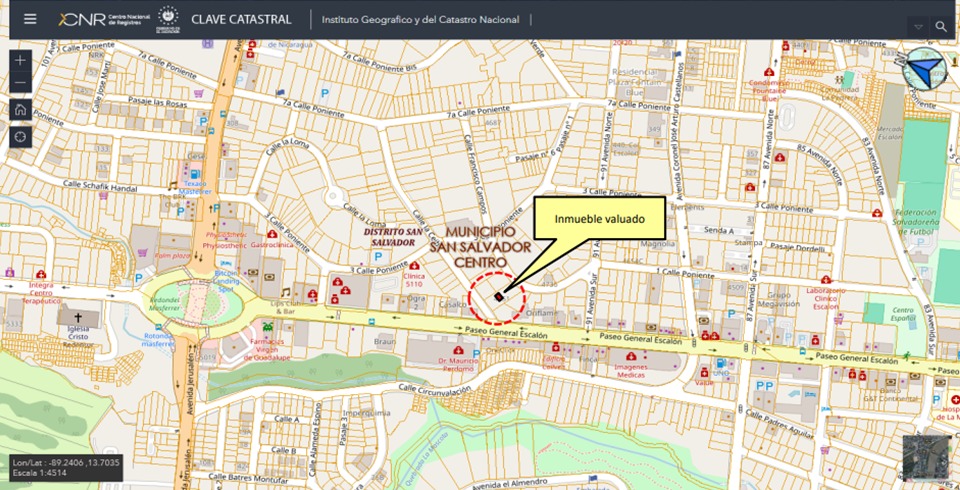960x490 pixels.
Task: Click the CNR Centro Nacional de Registros logo
Action: point(100,19)
